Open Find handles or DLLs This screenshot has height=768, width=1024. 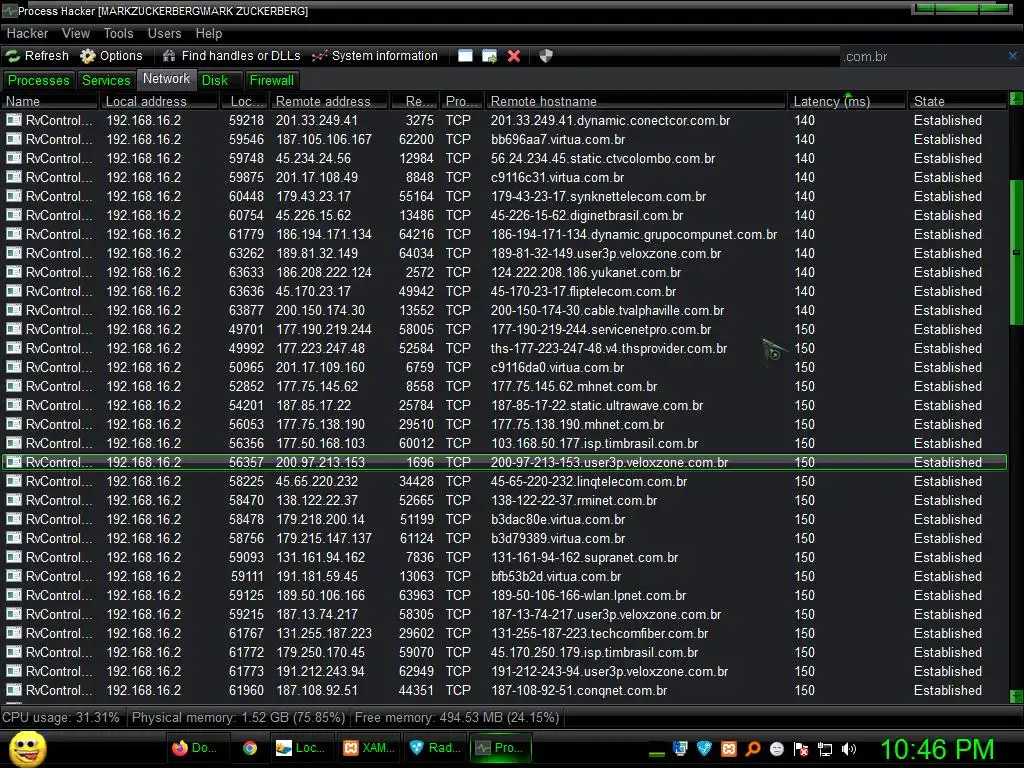pos(231,56)
